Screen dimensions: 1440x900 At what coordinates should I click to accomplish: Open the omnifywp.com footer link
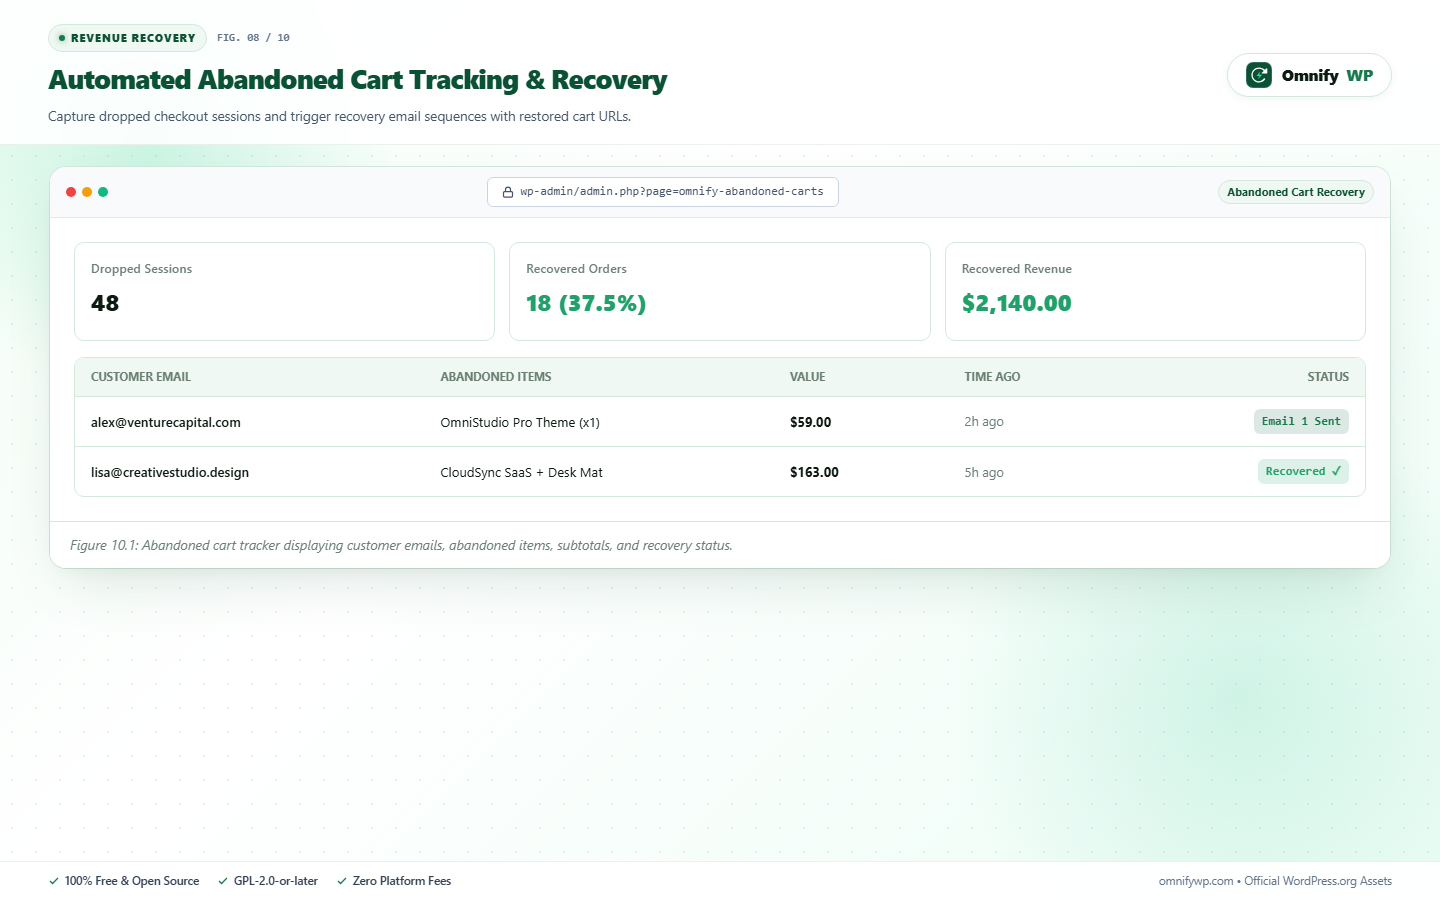(x=1196, y=881)
